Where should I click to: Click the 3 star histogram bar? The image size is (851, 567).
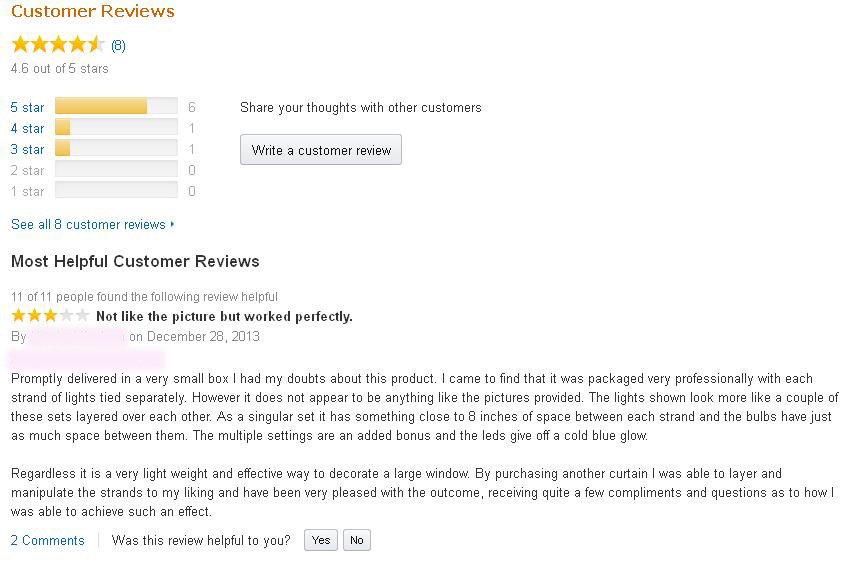point(116,149)
